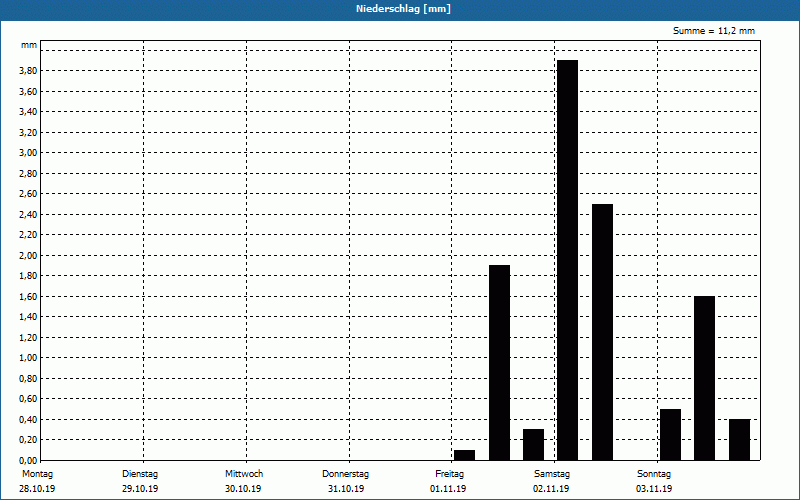Click the Freitag axis label
The width and height of the screenshot is (800, 500).
pyautogui.click(x=449, y=474)
